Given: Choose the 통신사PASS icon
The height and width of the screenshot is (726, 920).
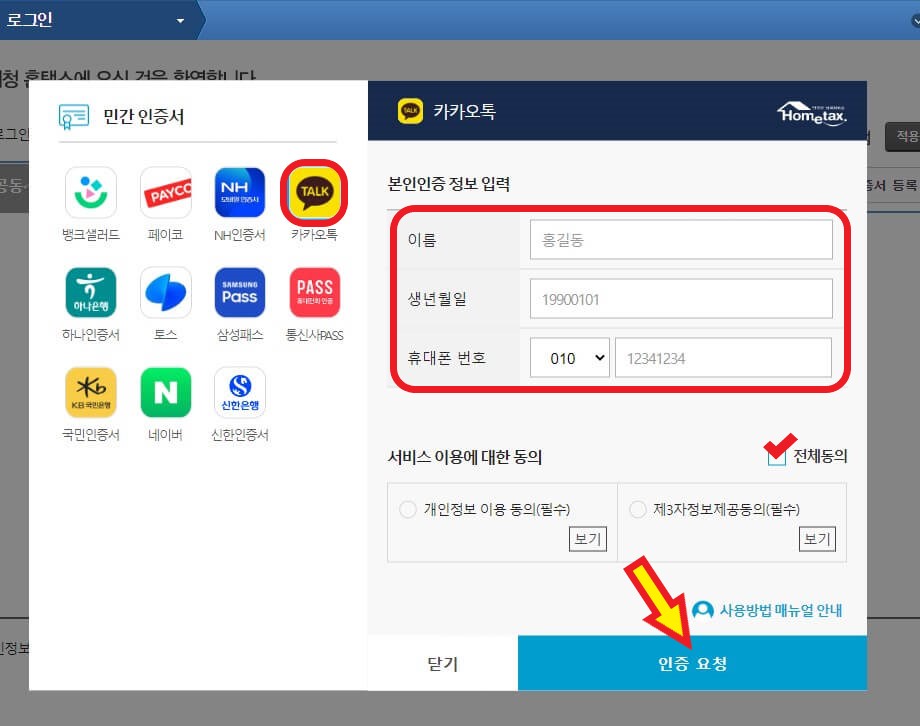Looking at the screenshot, I should [x=314, y=292].
